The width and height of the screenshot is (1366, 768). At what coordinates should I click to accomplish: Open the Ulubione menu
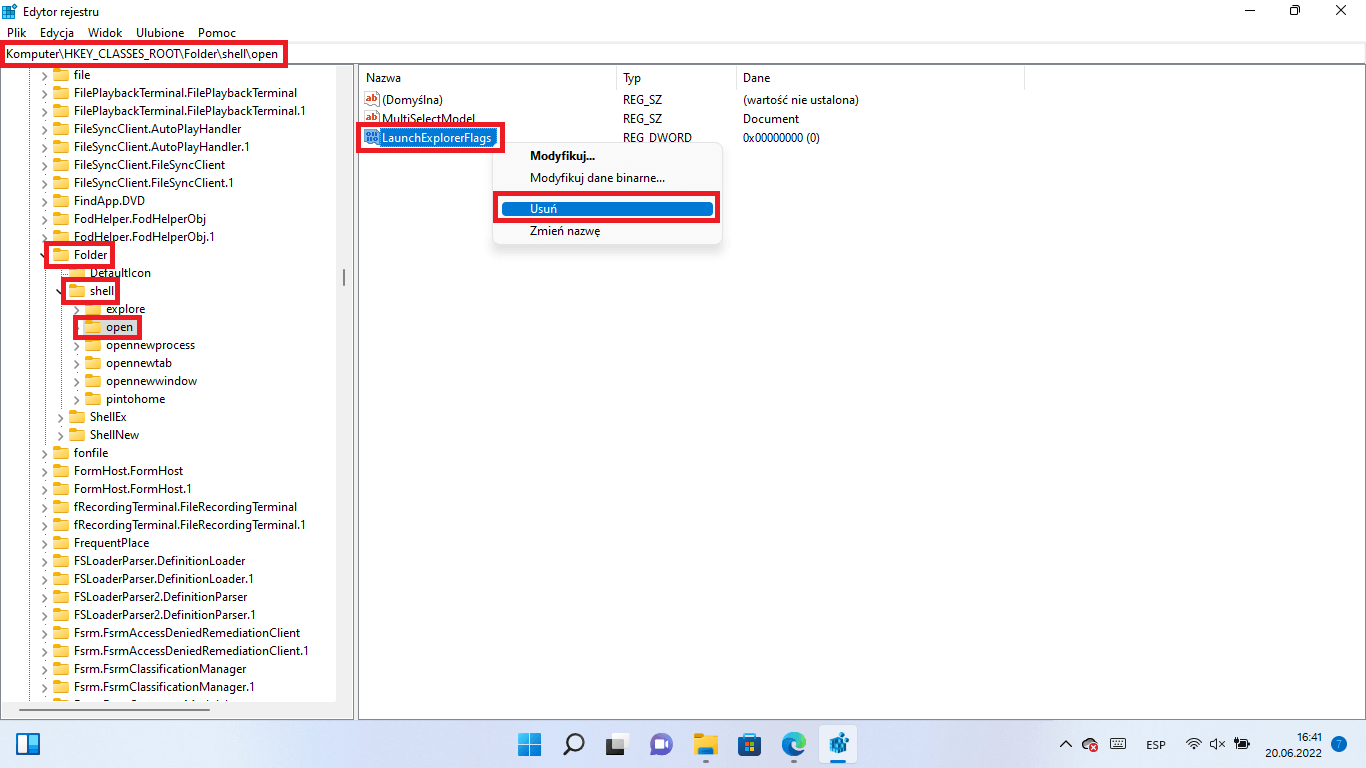[160, 33]
